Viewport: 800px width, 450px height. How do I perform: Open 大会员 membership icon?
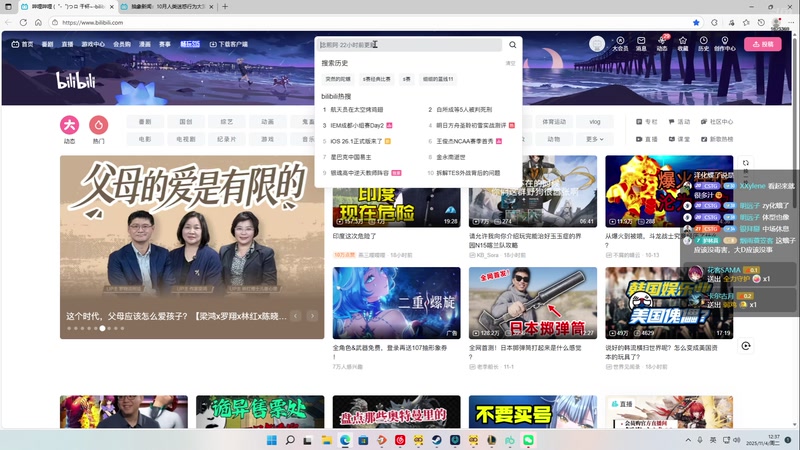pos(620,44)
